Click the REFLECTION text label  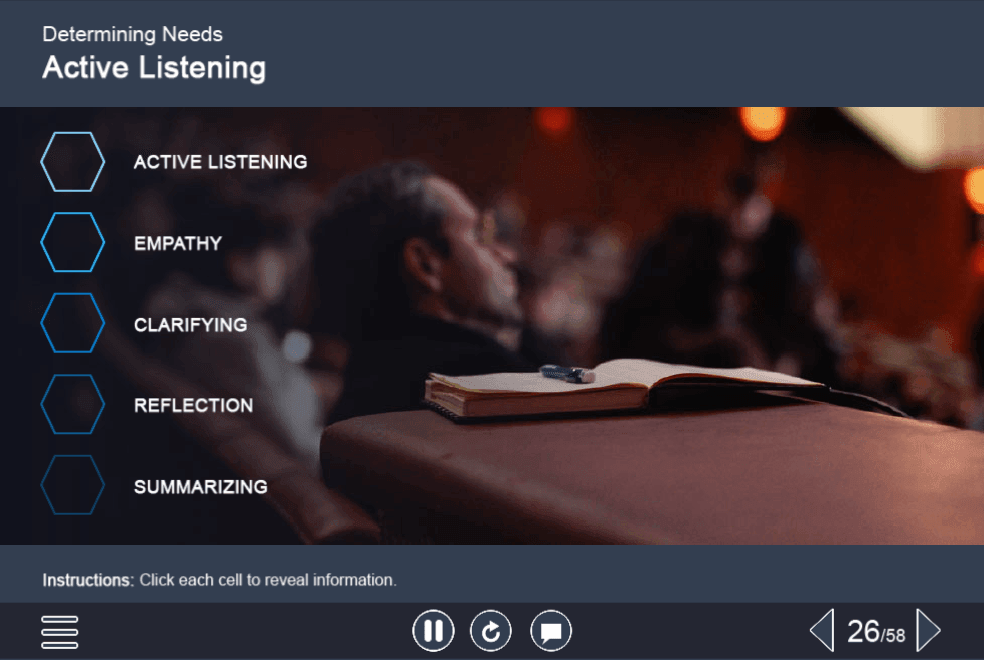pyautogui.click(x=193, y=405)
